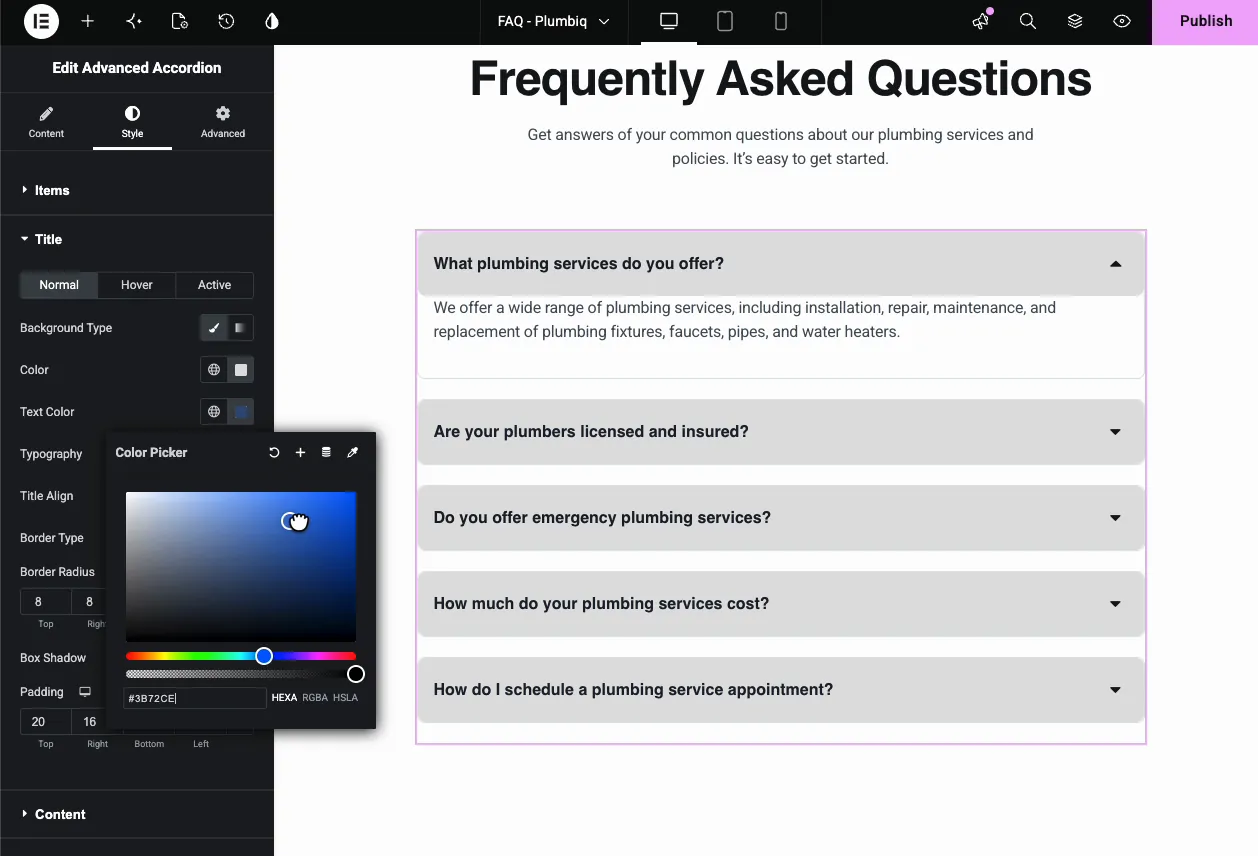
Task: Open the Finder search icon
Action: (1028, 21)
